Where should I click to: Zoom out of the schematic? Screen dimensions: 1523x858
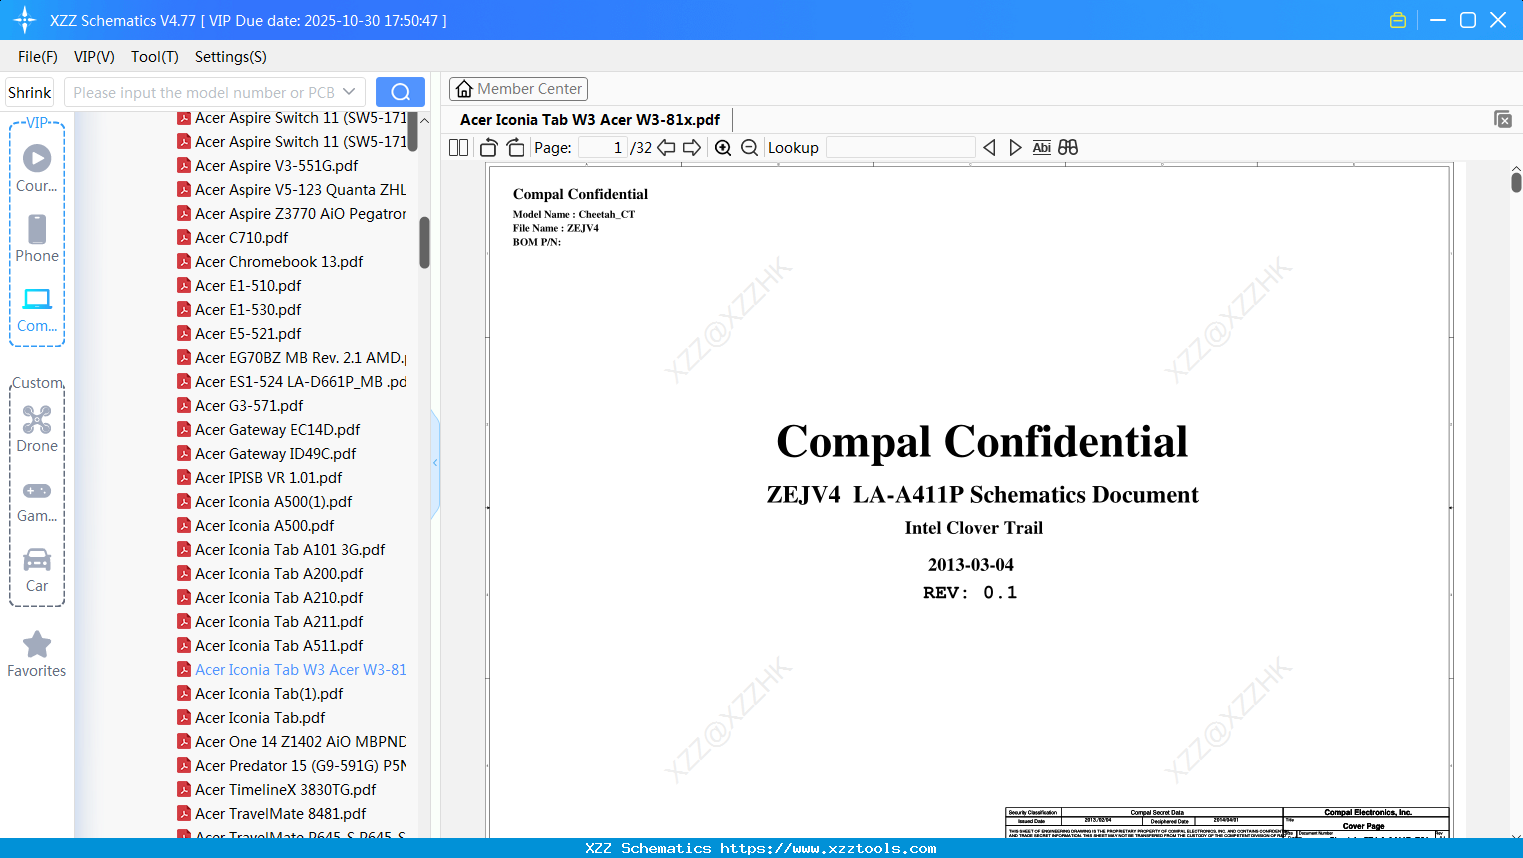(750, 148)
